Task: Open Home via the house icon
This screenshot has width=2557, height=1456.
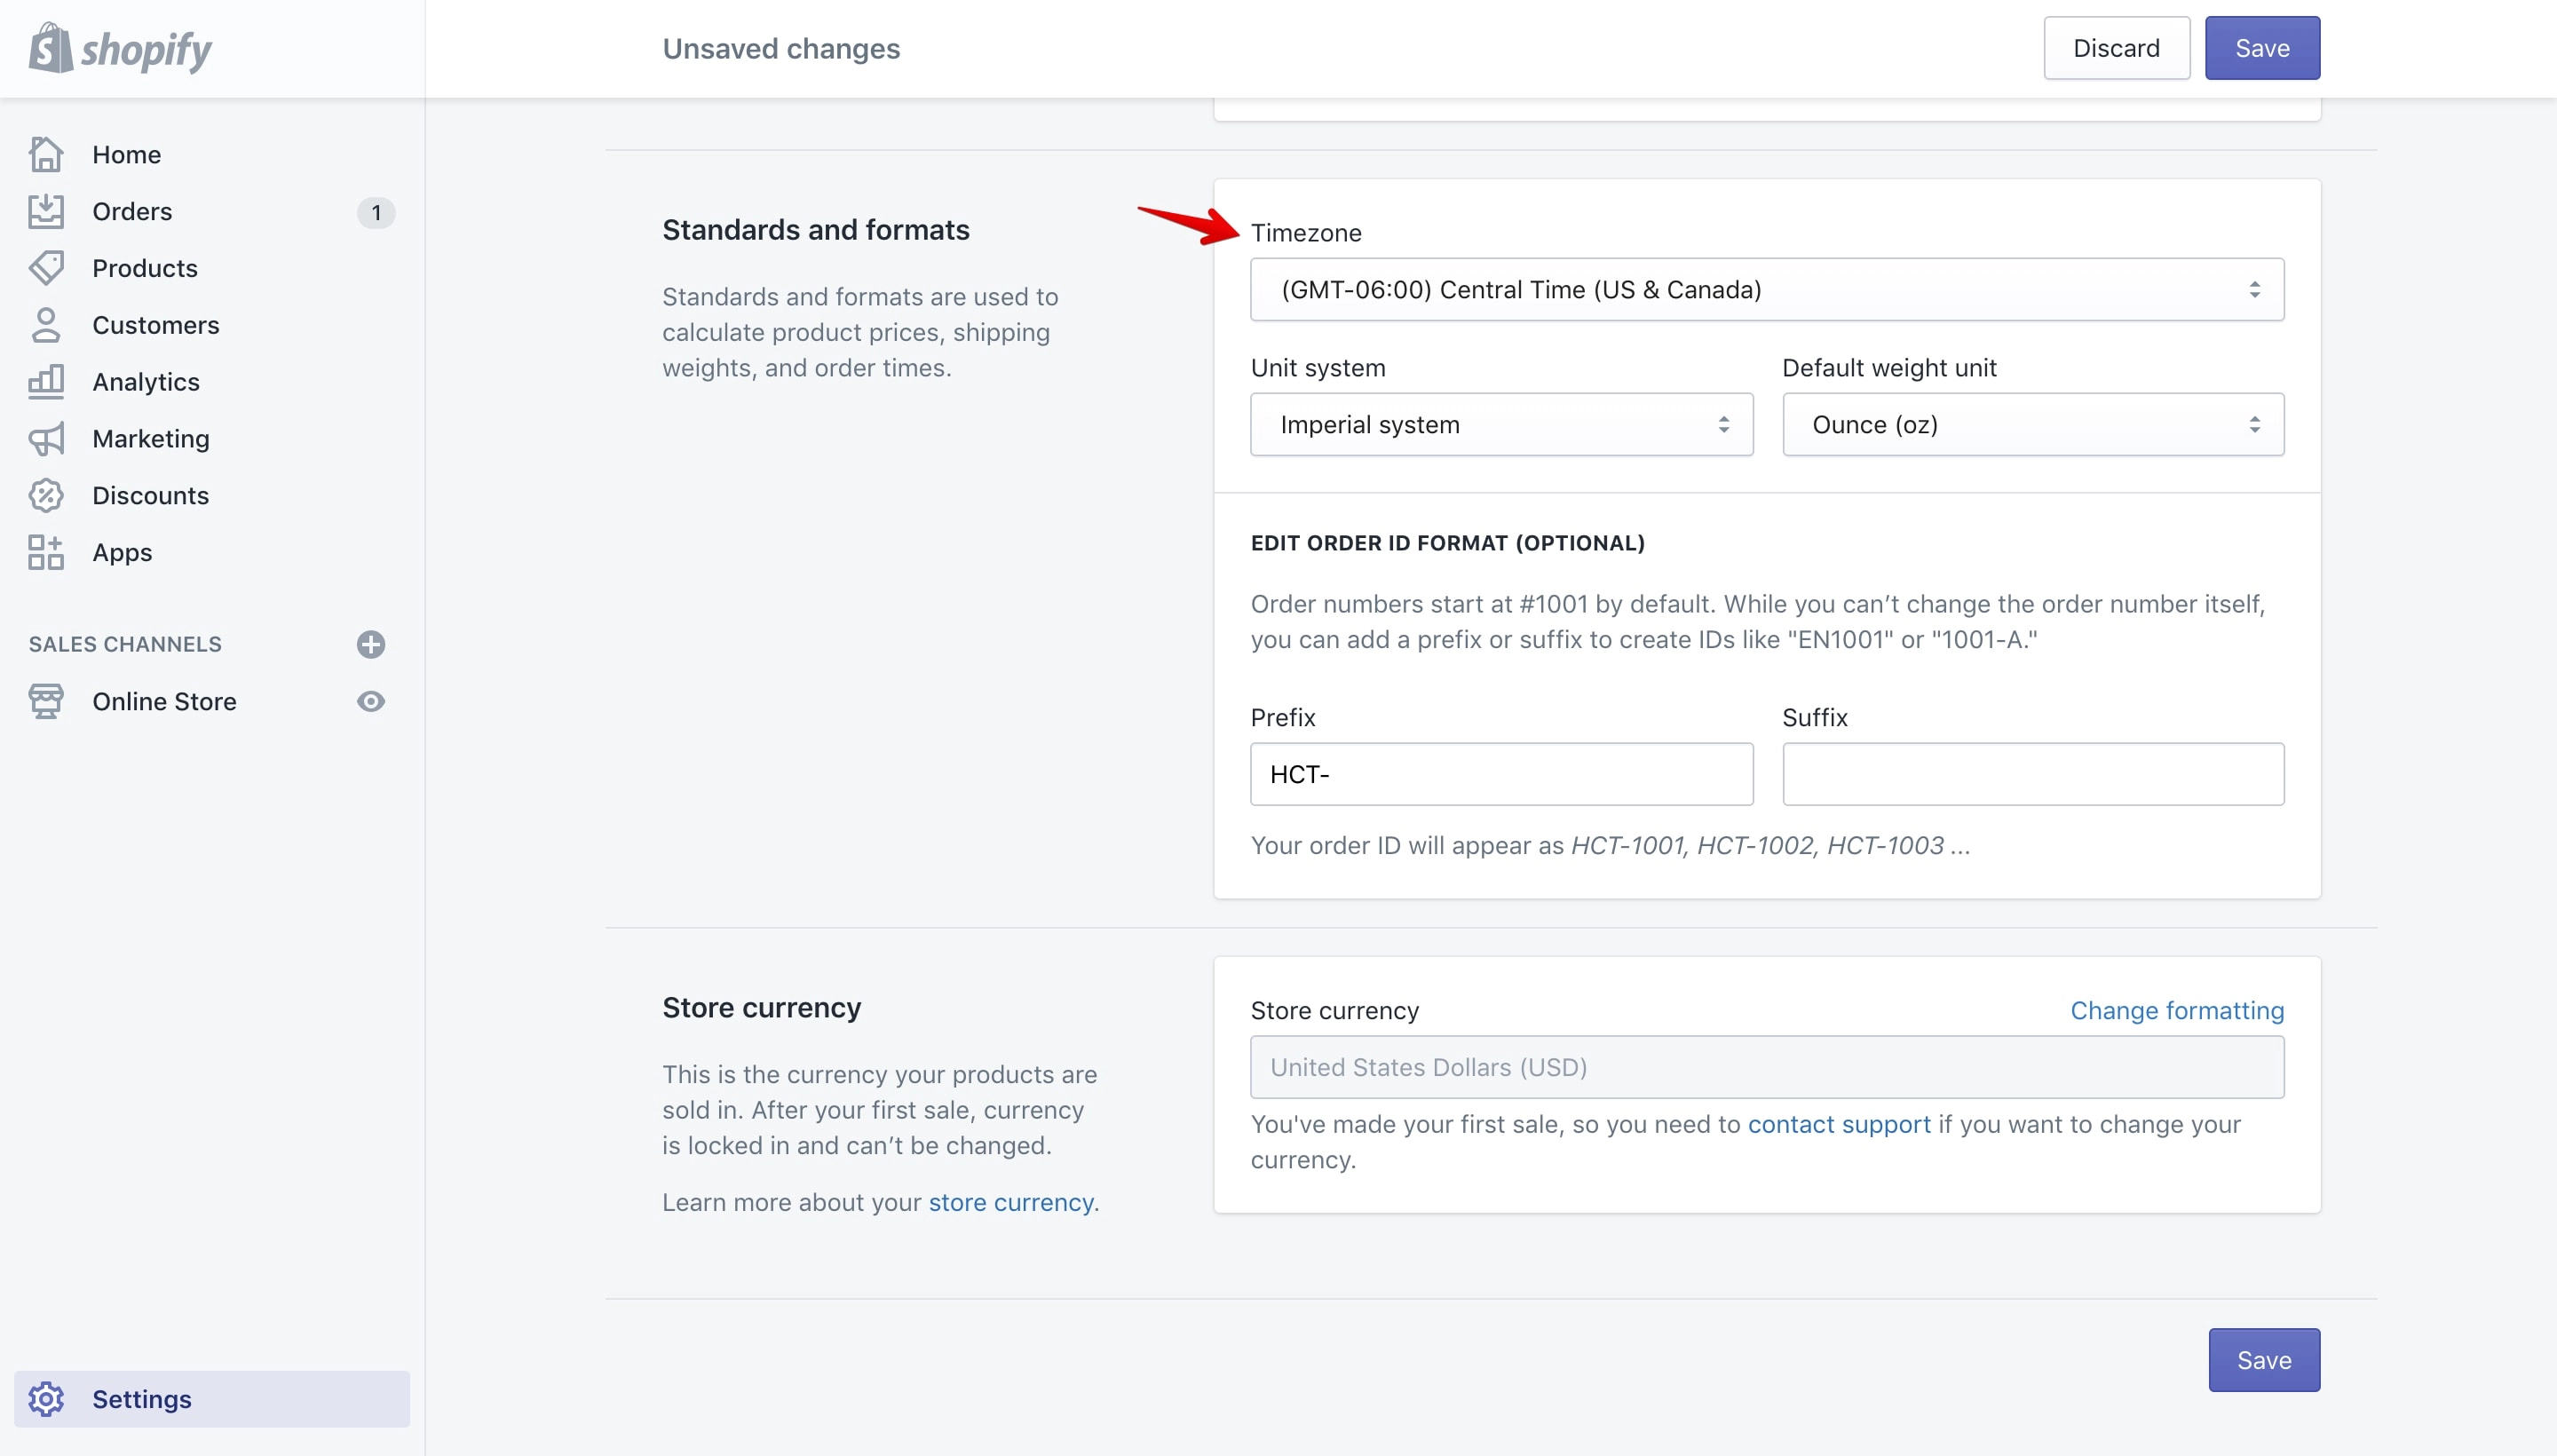Action: 46,154
